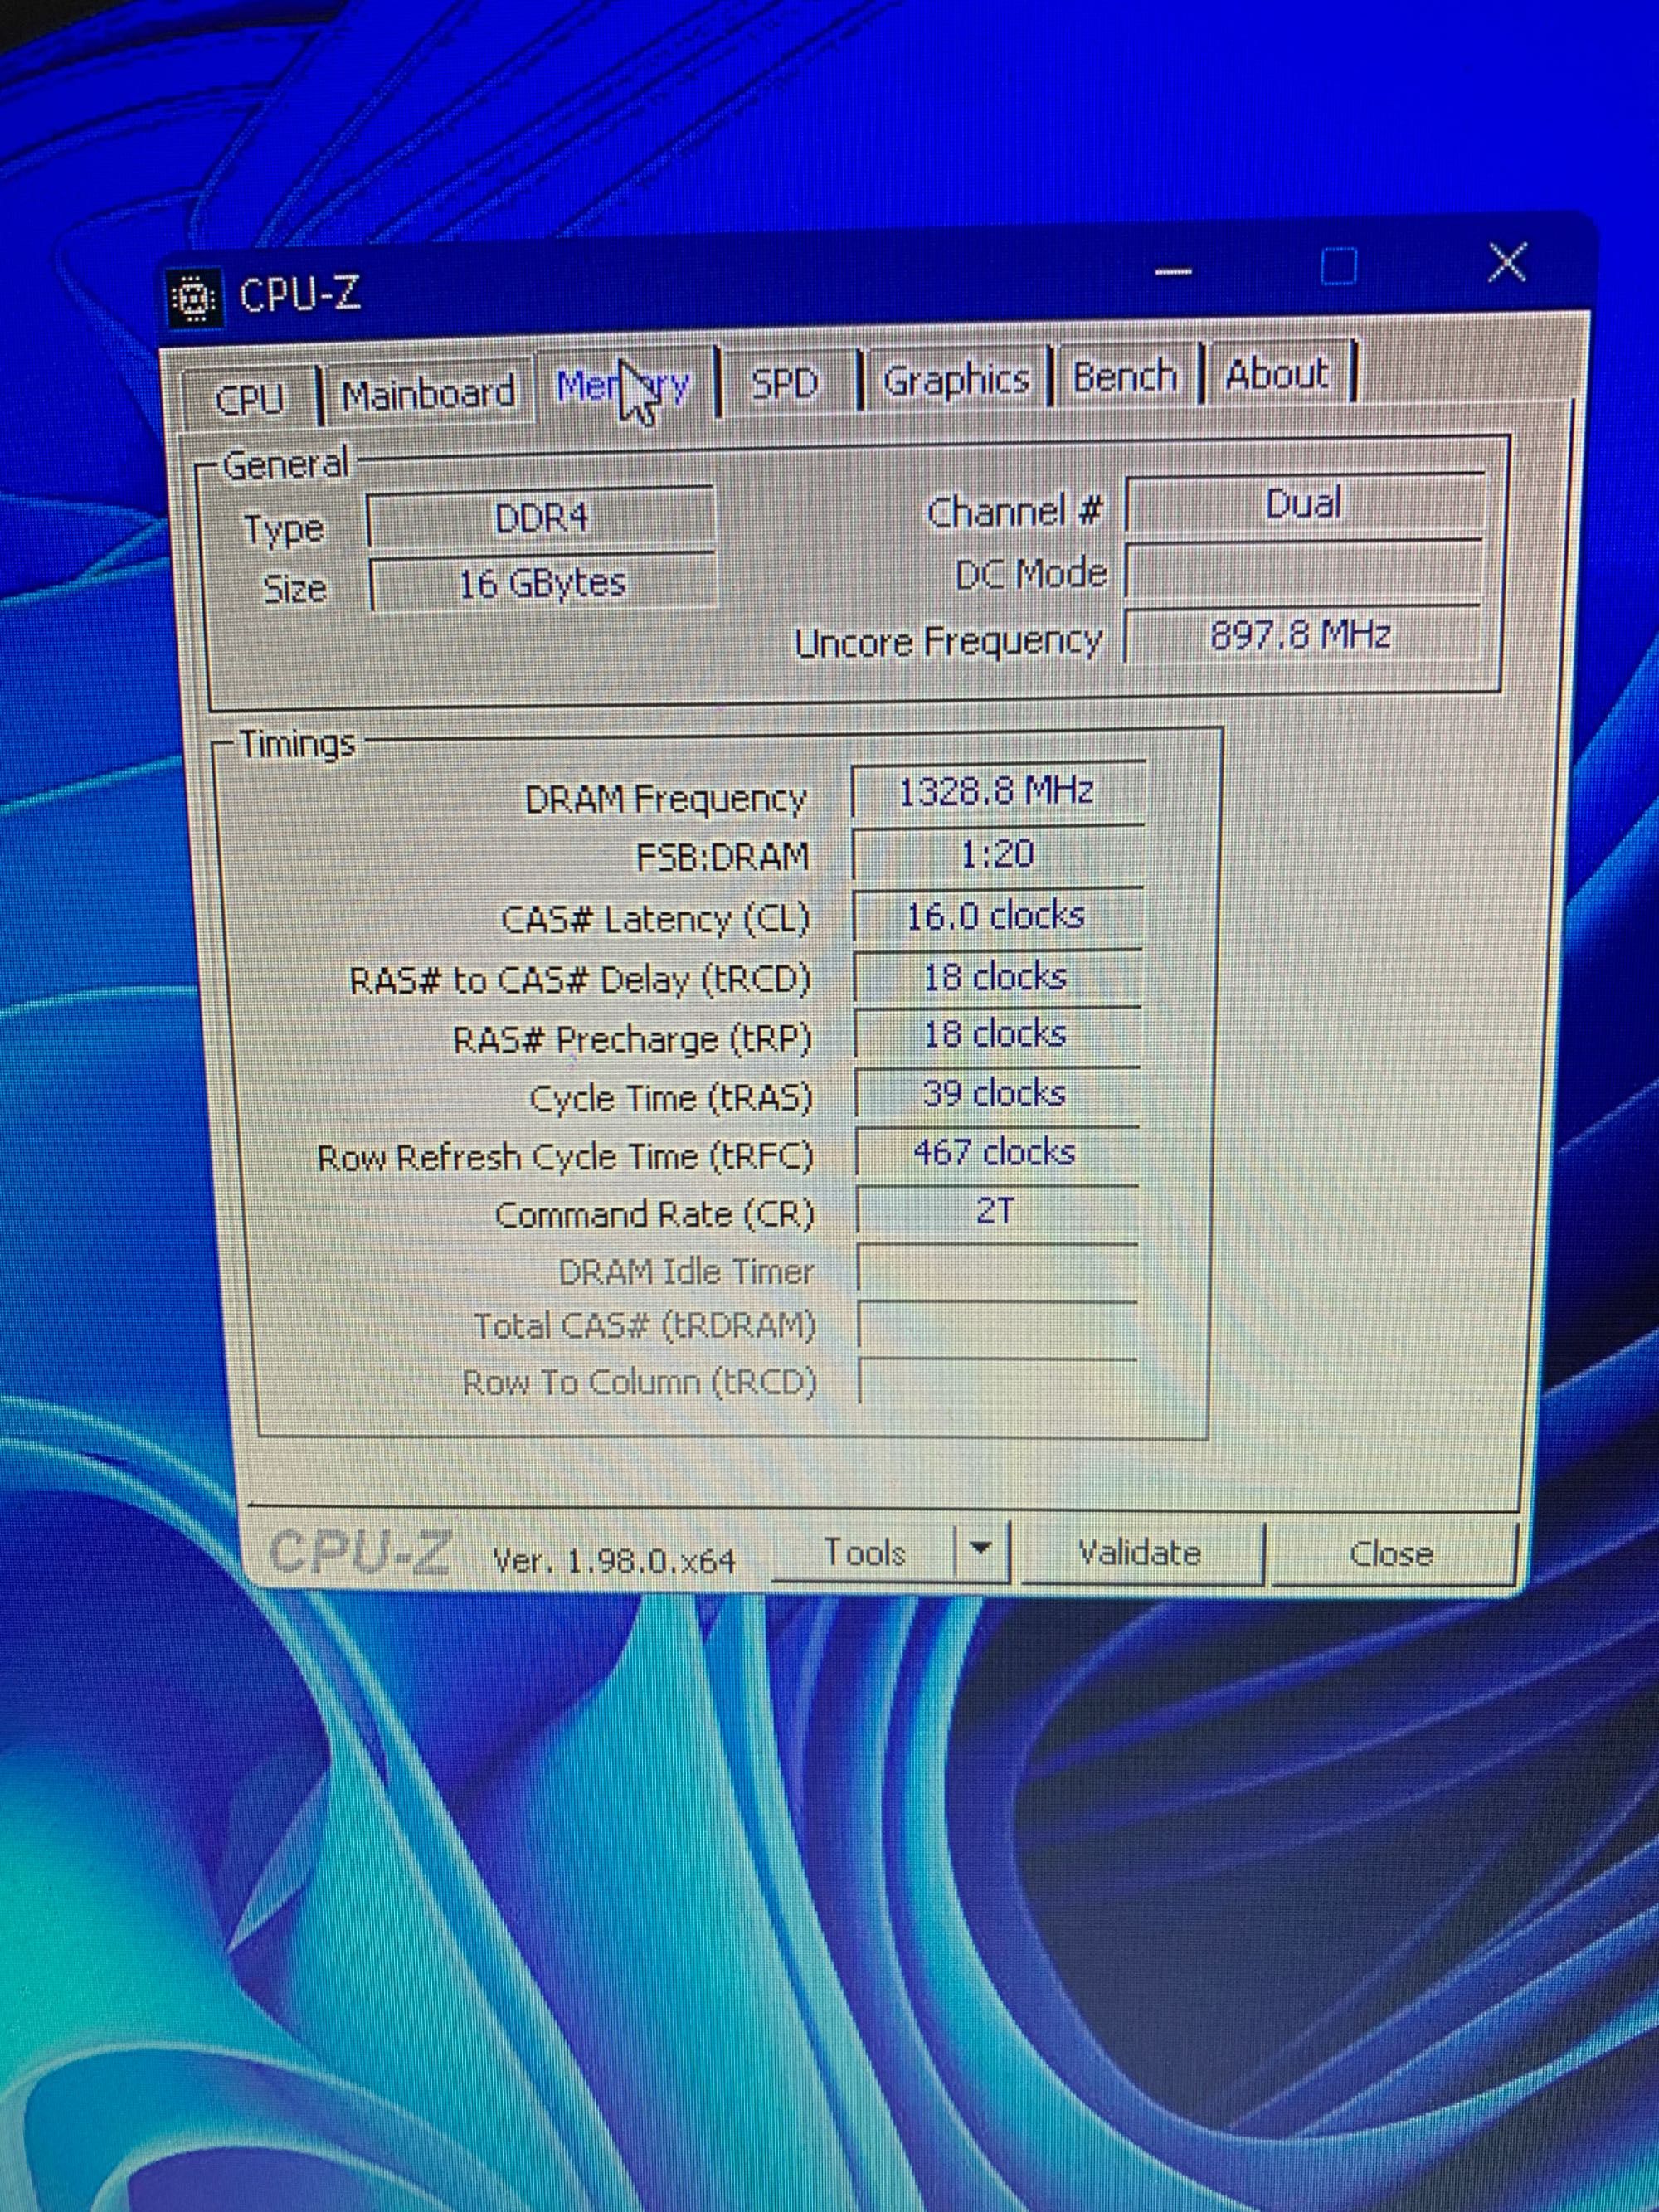
Task: Click the CAS# Latency value 16.0 clocks
Action: (x=997, y=916)
